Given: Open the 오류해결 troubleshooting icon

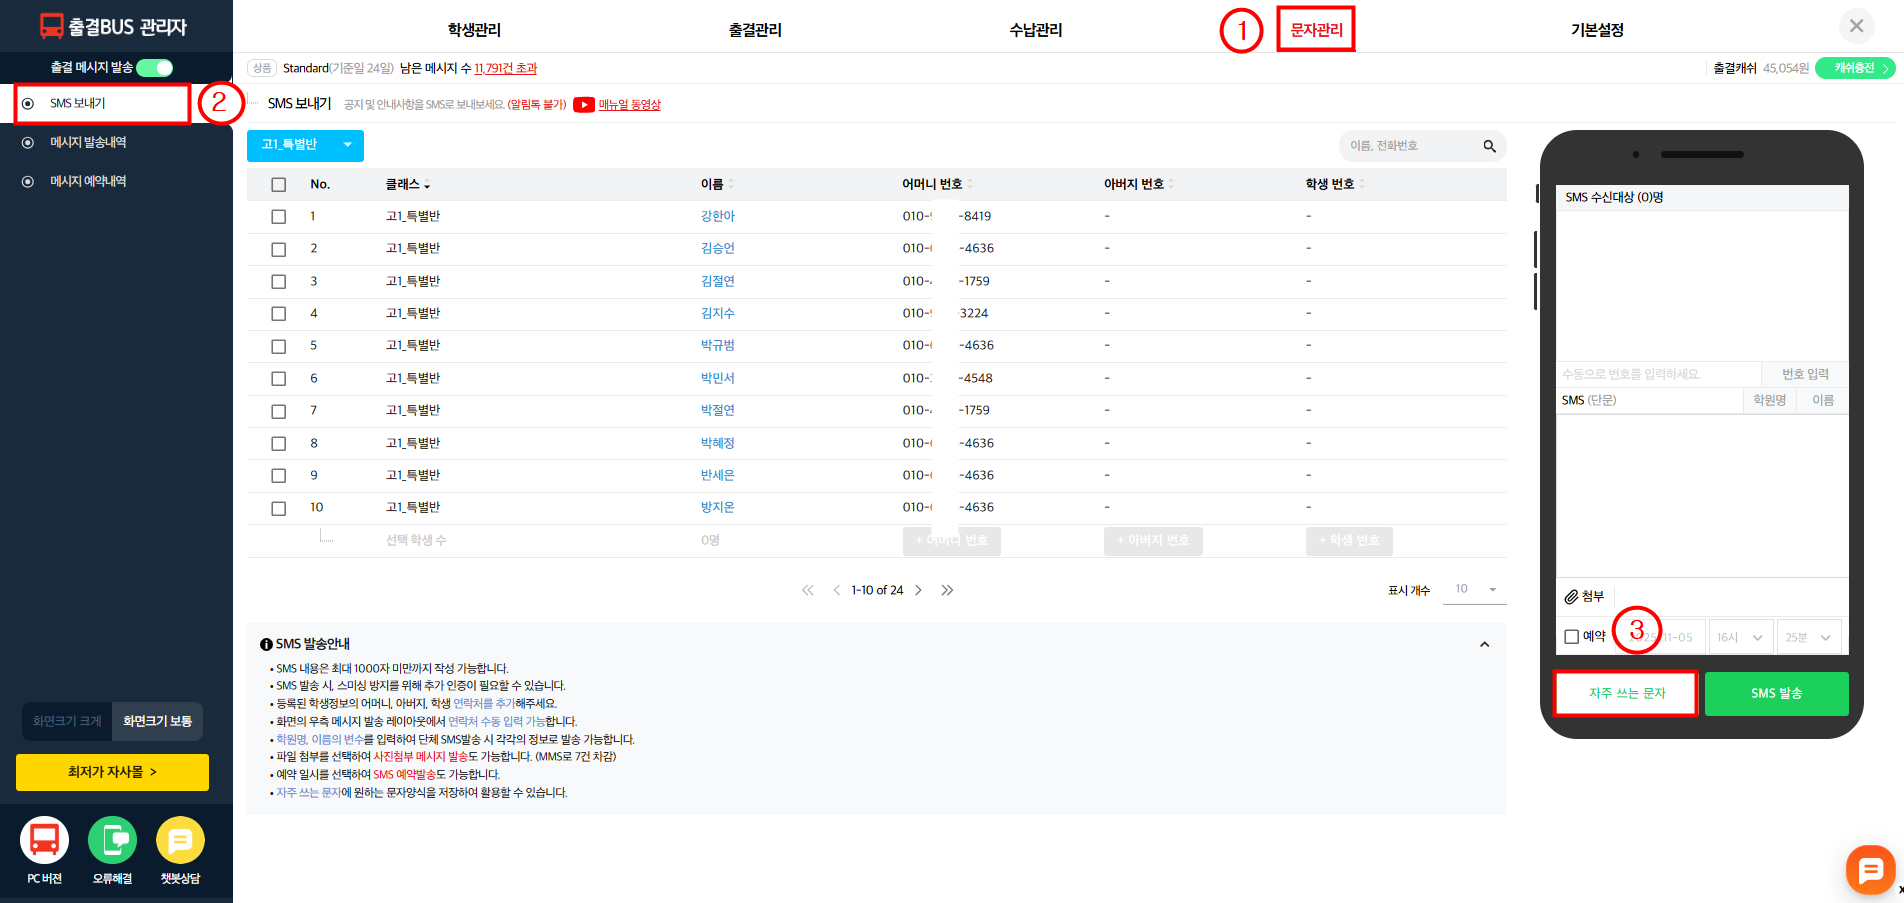Looking at the screenshot, I should point(112,840).
